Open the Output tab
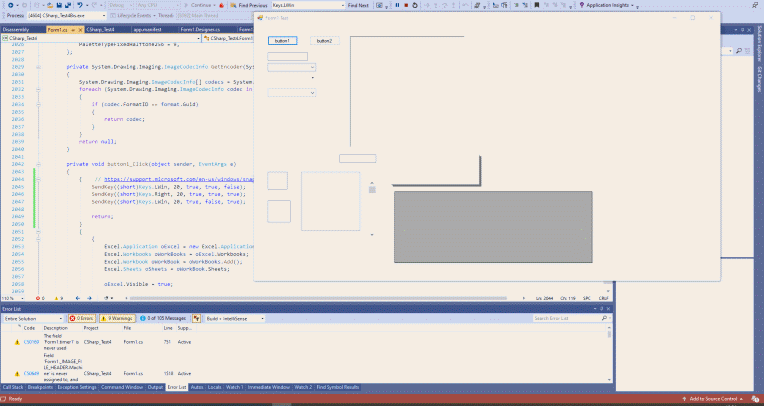The image size is (764, 406). point(155,387)
